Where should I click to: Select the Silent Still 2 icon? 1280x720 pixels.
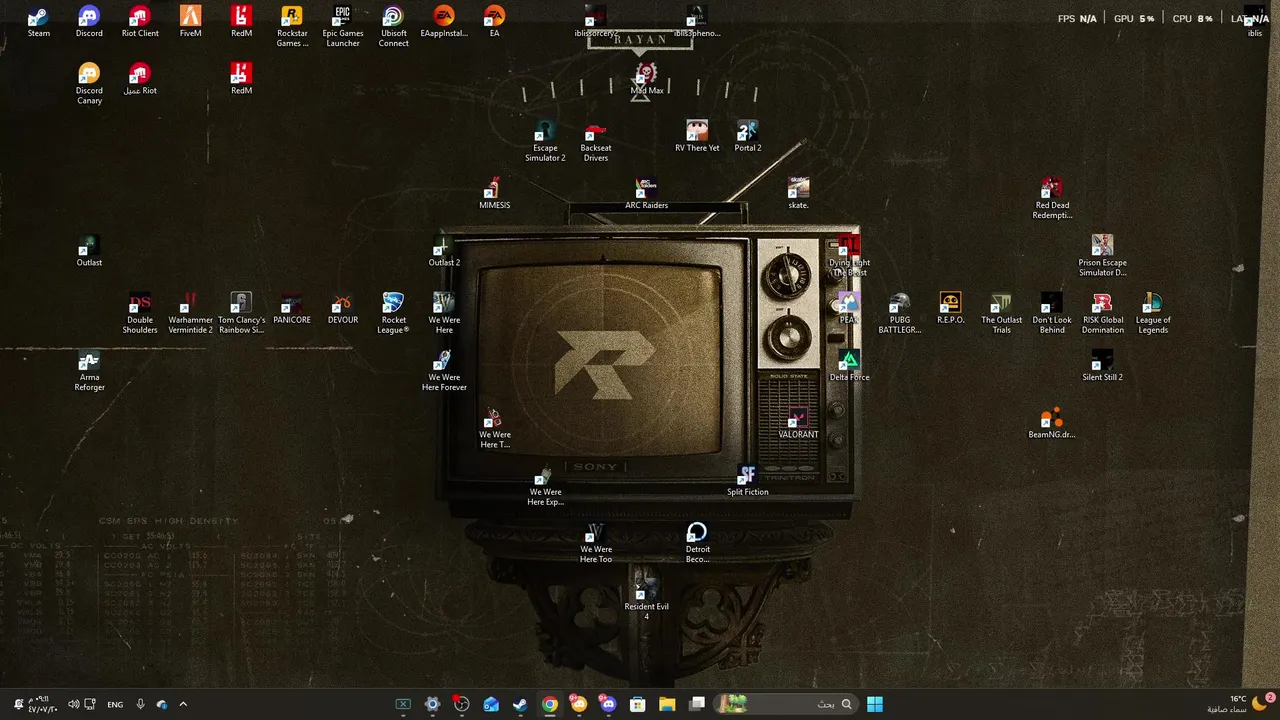tap(1102, 366)
